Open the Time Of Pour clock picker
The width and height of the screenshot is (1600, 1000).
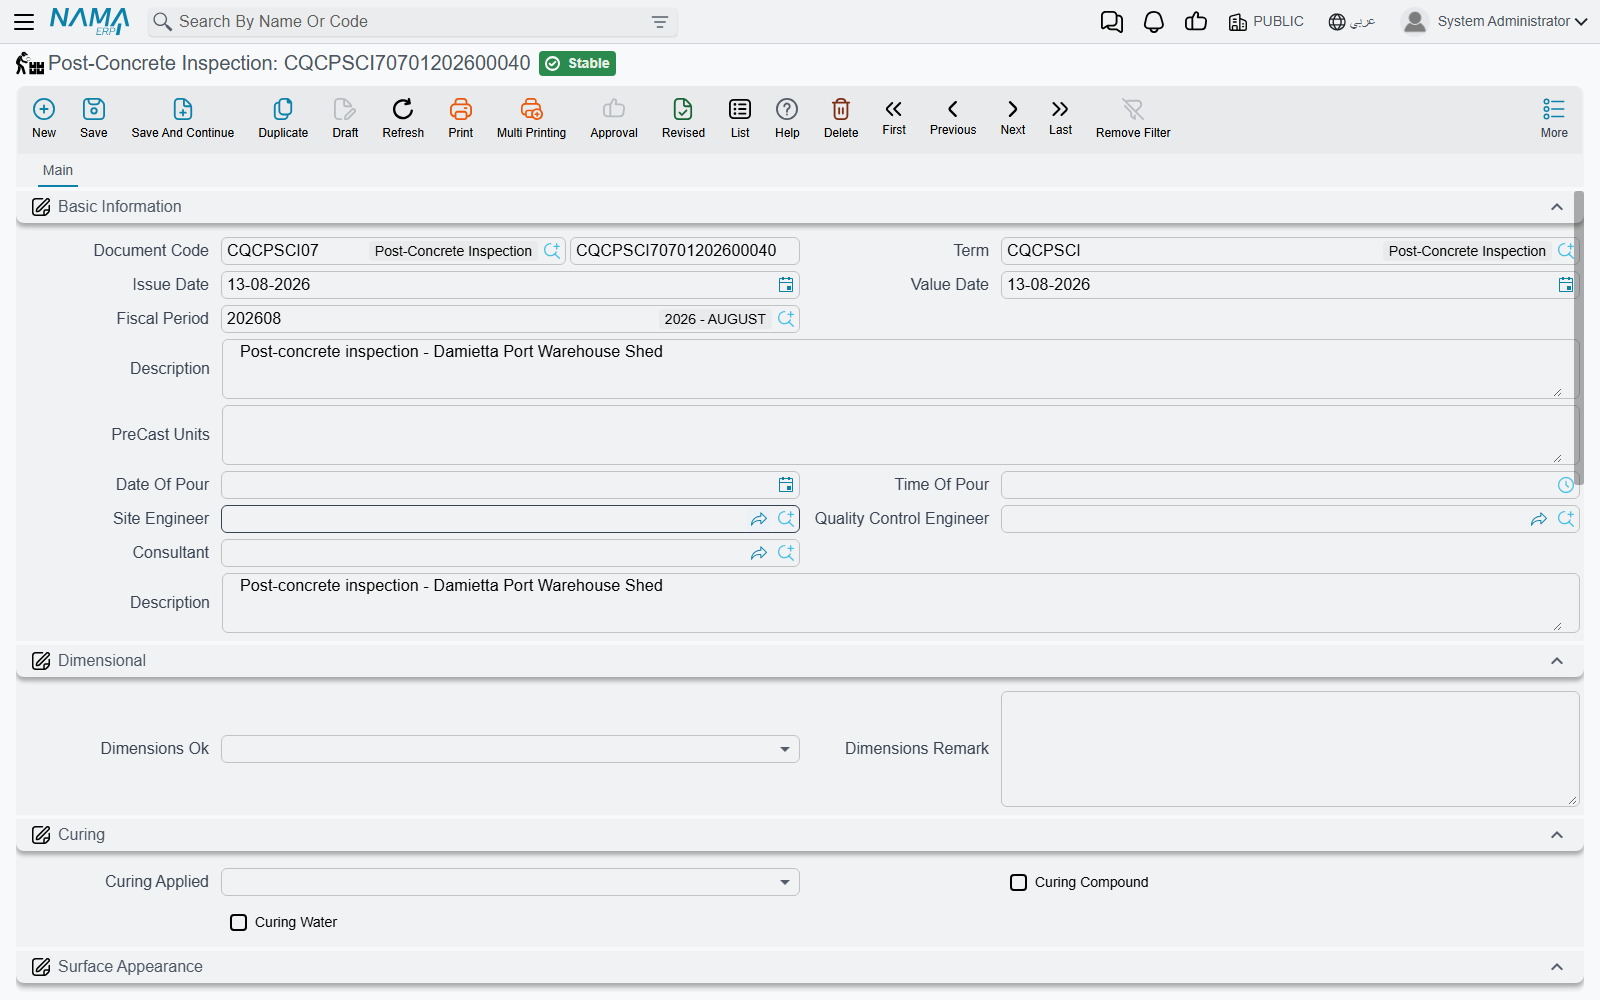(1566, 485)
